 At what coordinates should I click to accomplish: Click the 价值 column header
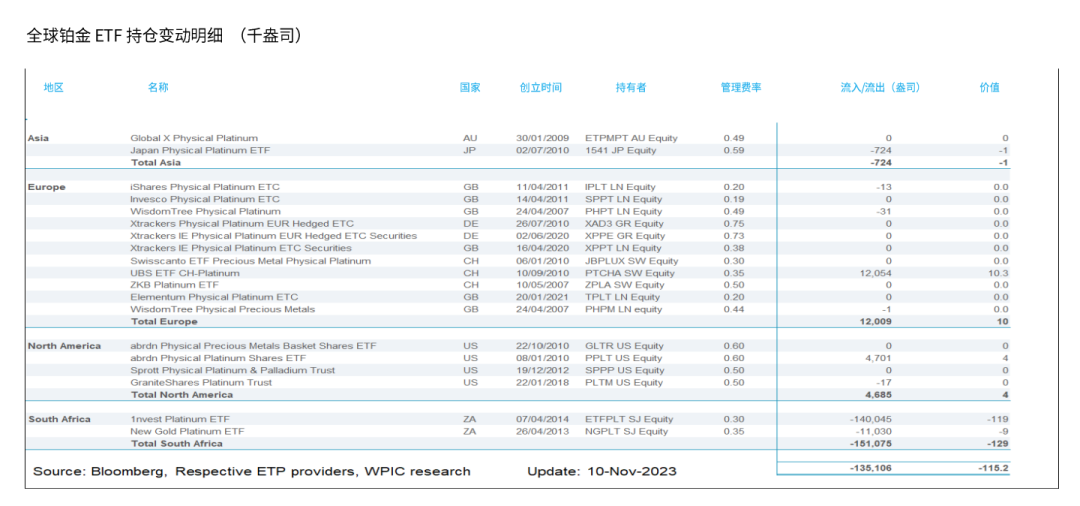click(990, 87)
